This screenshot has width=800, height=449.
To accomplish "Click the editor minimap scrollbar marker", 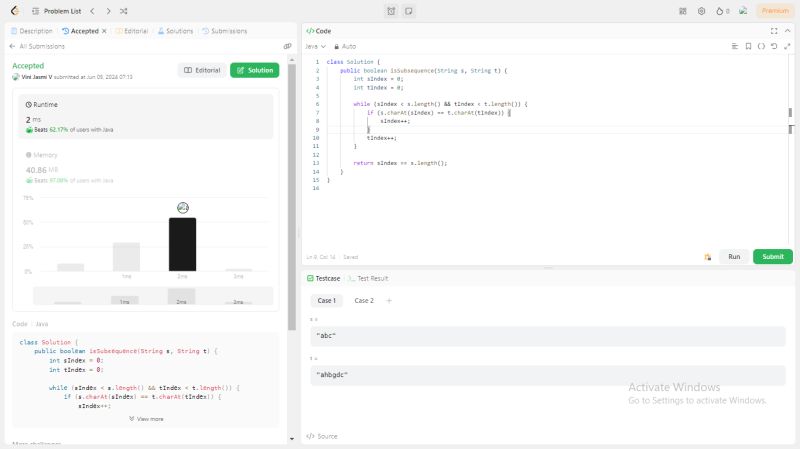I will coord(790,112).
